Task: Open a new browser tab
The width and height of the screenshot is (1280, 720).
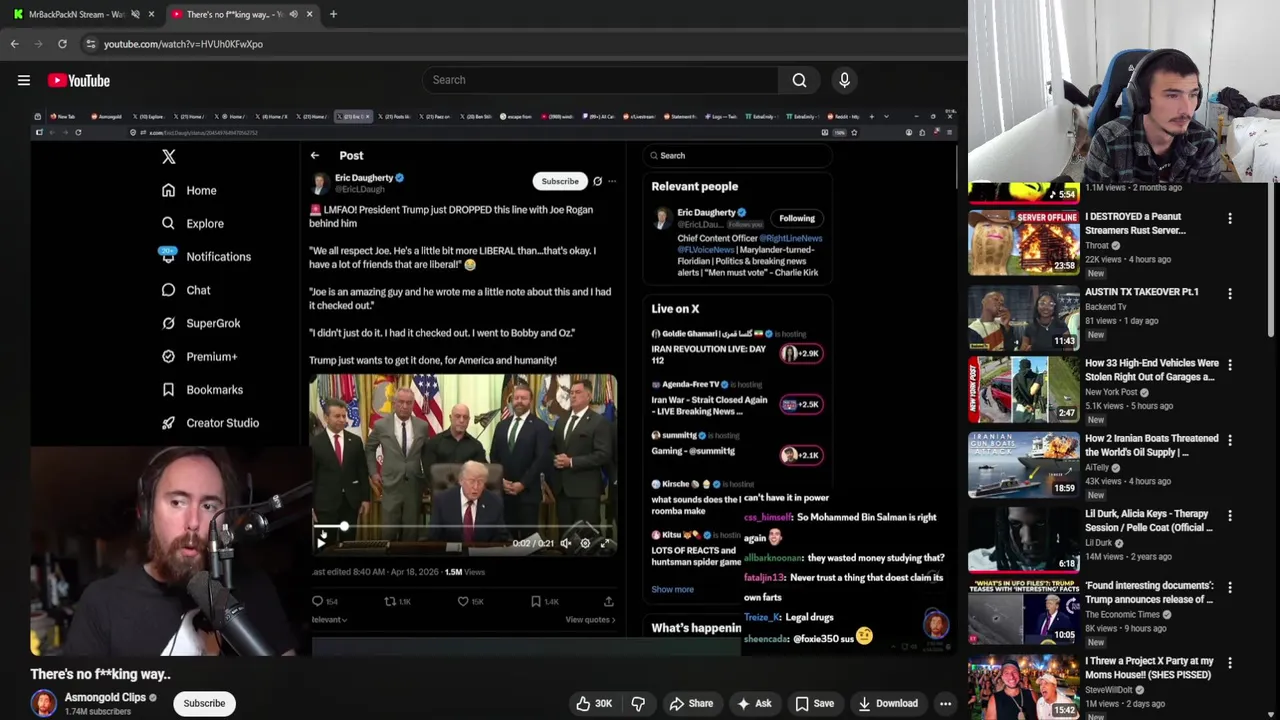Action: point(333,14)
